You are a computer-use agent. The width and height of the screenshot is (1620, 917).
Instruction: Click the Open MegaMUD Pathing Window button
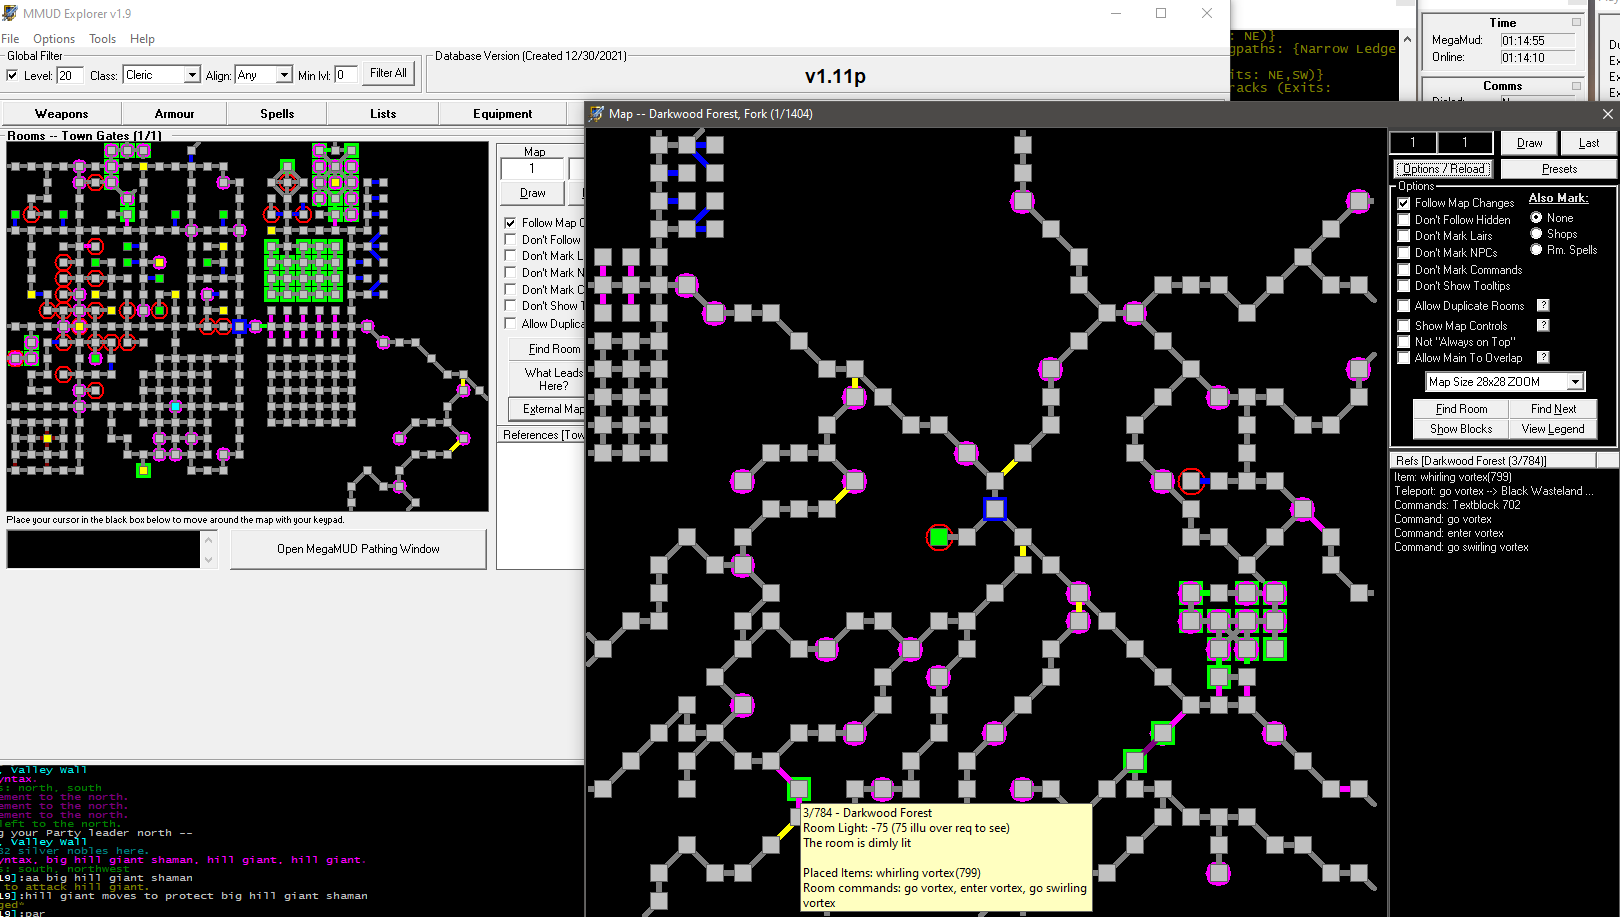point(358,549)
